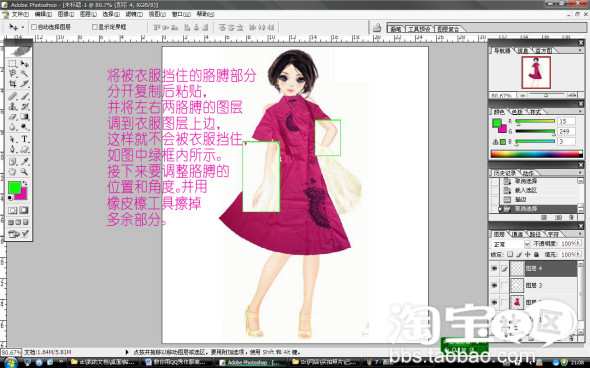Click the navigator preview thumbnail

[x=536, y=72]
